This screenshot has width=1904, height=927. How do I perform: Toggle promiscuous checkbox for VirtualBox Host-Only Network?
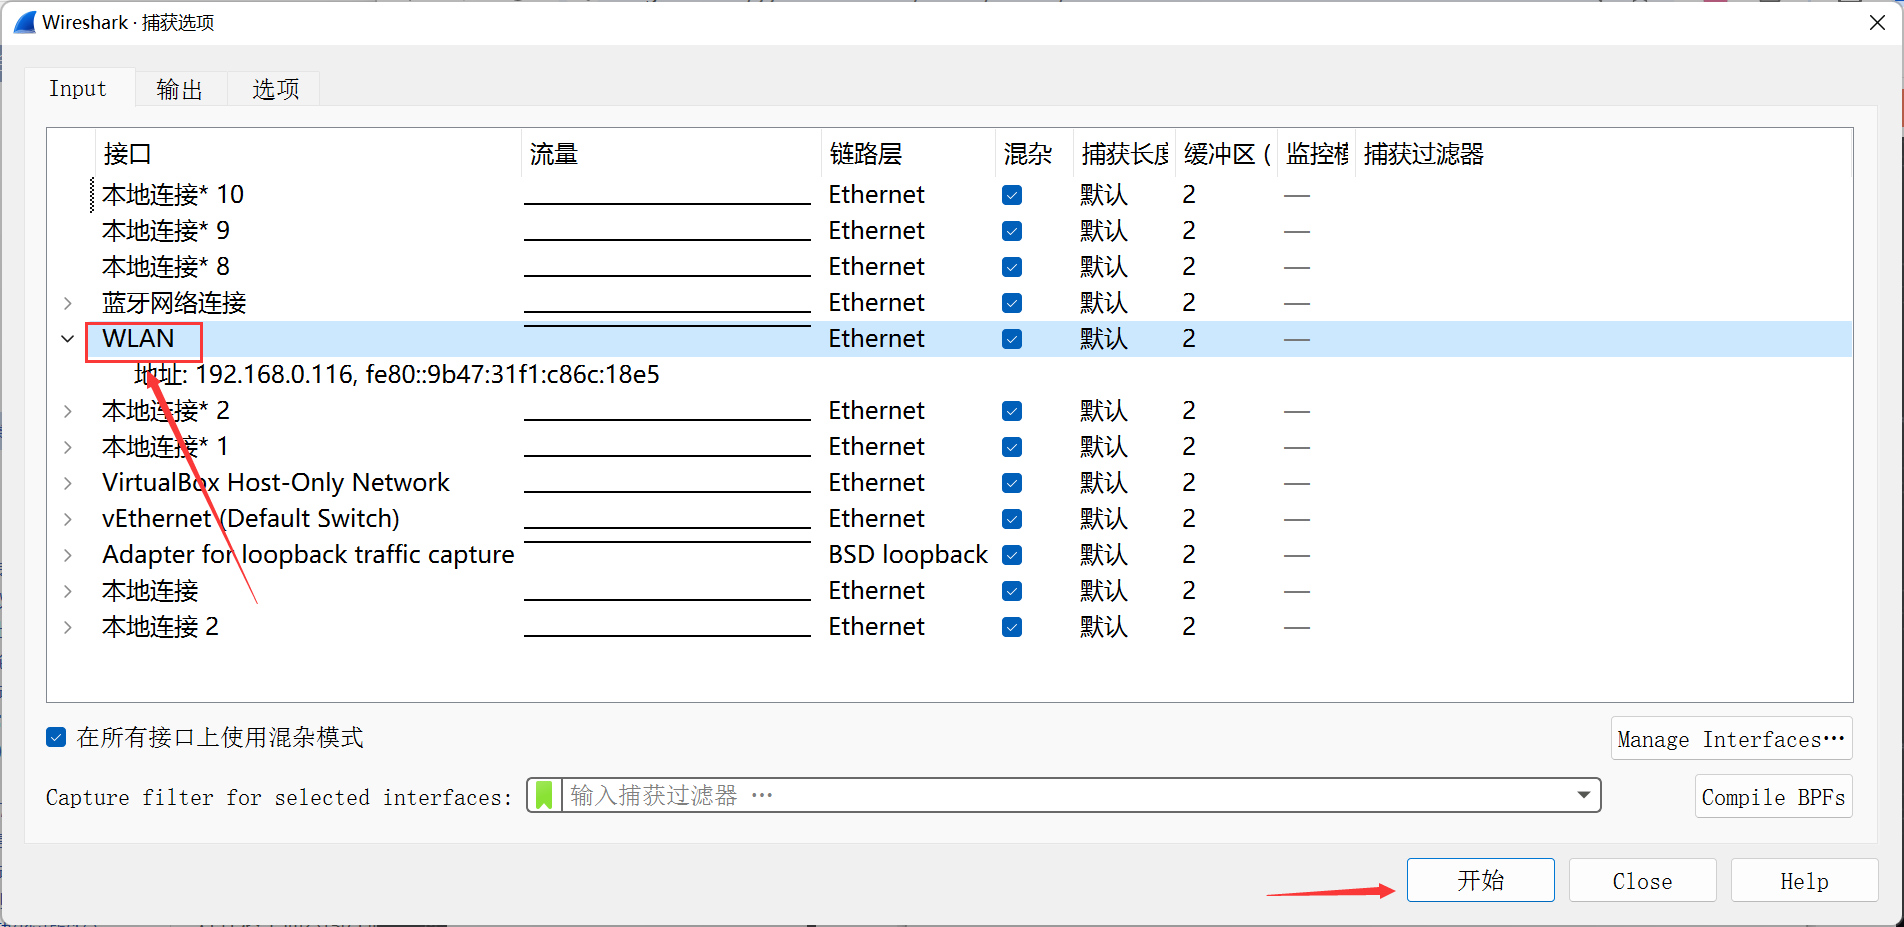[x=1012, y=483]
